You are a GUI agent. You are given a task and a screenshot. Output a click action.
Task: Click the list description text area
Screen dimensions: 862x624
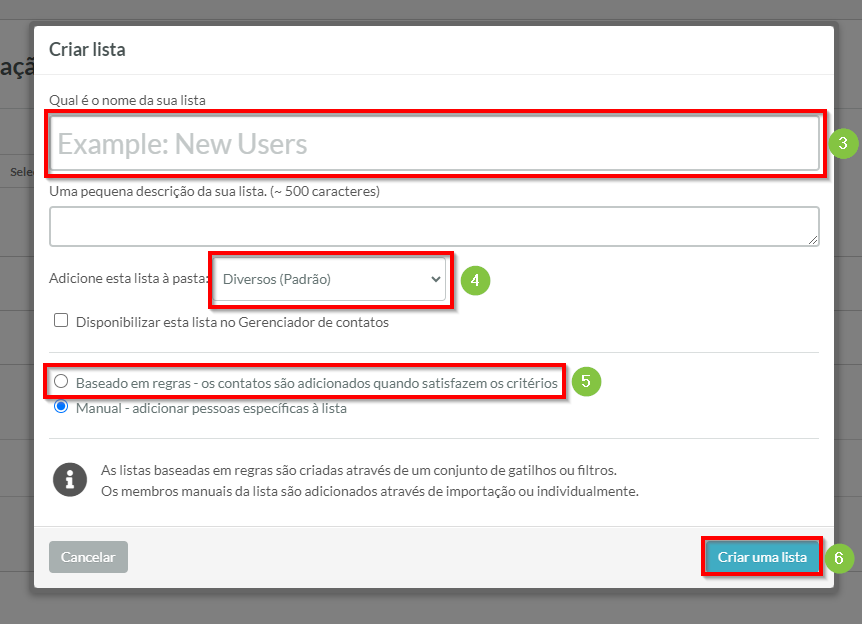[434, 226]
